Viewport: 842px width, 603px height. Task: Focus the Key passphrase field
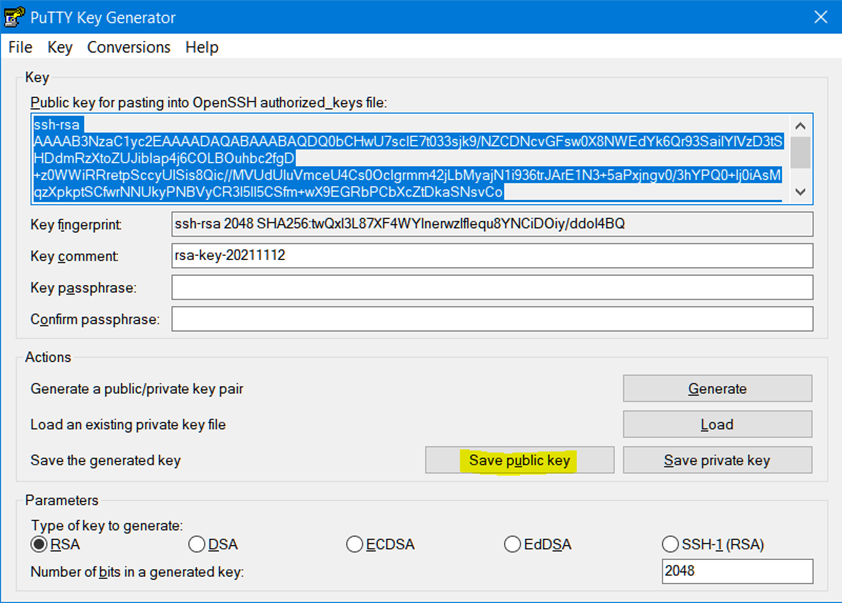tap(492, 287)
